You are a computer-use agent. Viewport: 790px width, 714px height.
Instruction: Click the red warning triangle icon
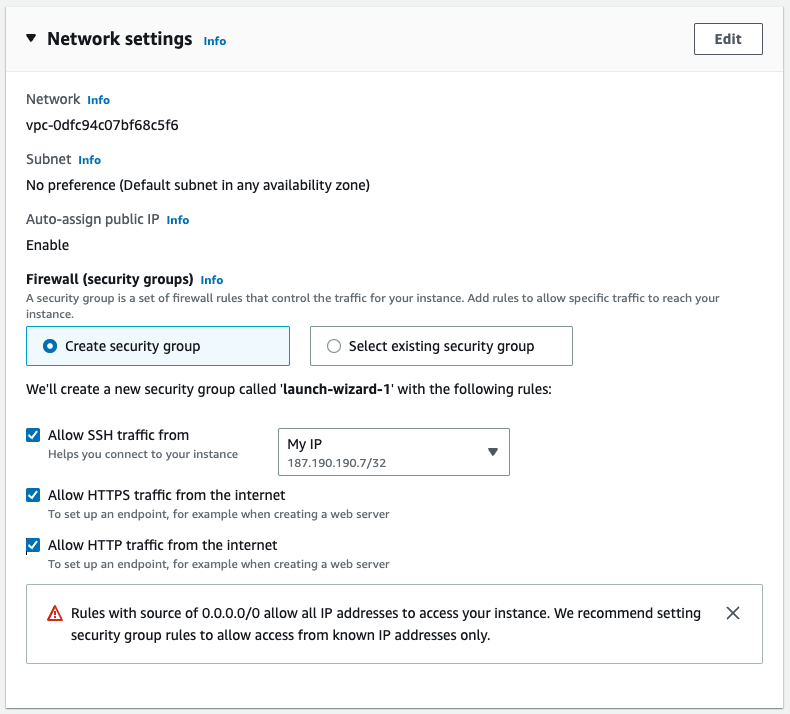pyautogui.click(x=55, y=614)
